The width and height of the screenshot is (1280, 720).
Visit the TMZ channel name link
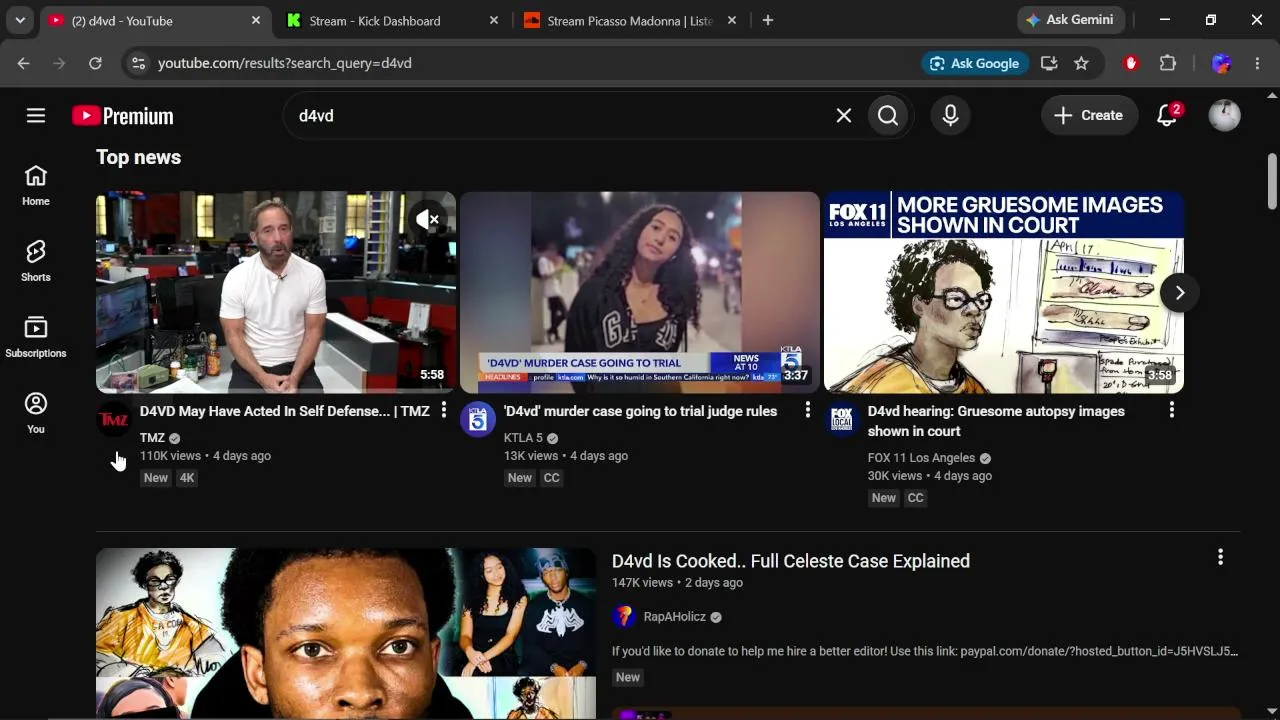[x=152, y=438]
